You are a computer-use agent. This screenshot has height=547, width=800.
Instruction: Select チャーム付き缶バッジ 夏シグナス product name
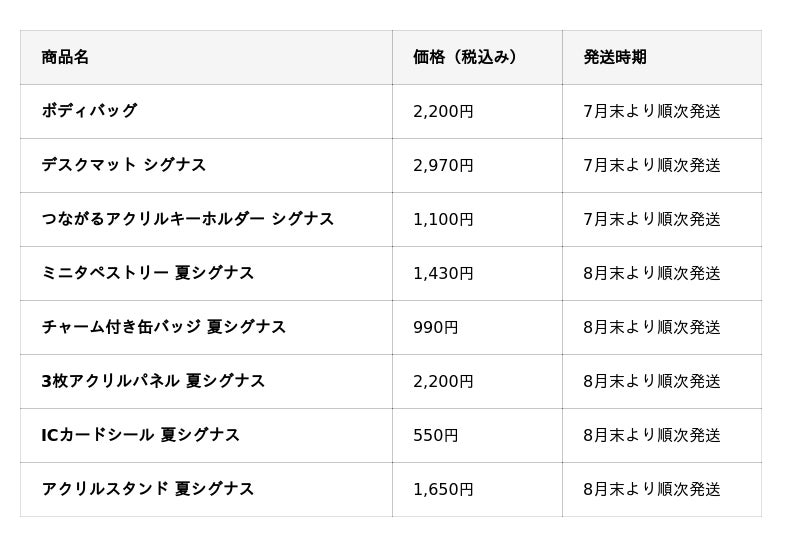(164, 327)
